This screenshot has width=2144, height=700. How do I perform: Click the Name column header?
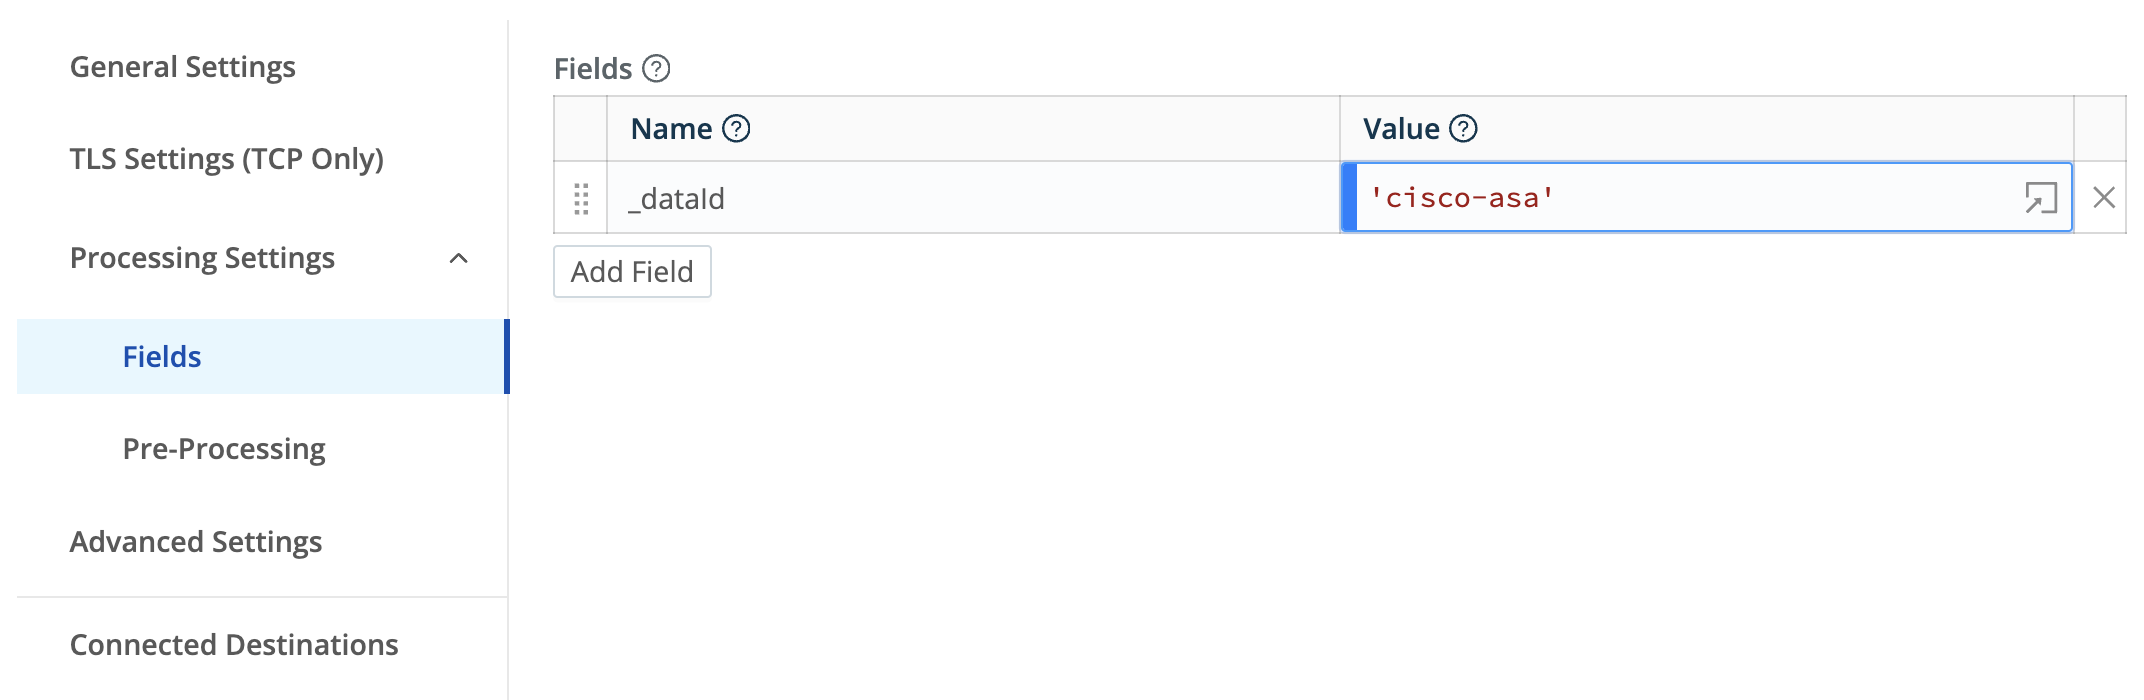(x=670, y=128)
